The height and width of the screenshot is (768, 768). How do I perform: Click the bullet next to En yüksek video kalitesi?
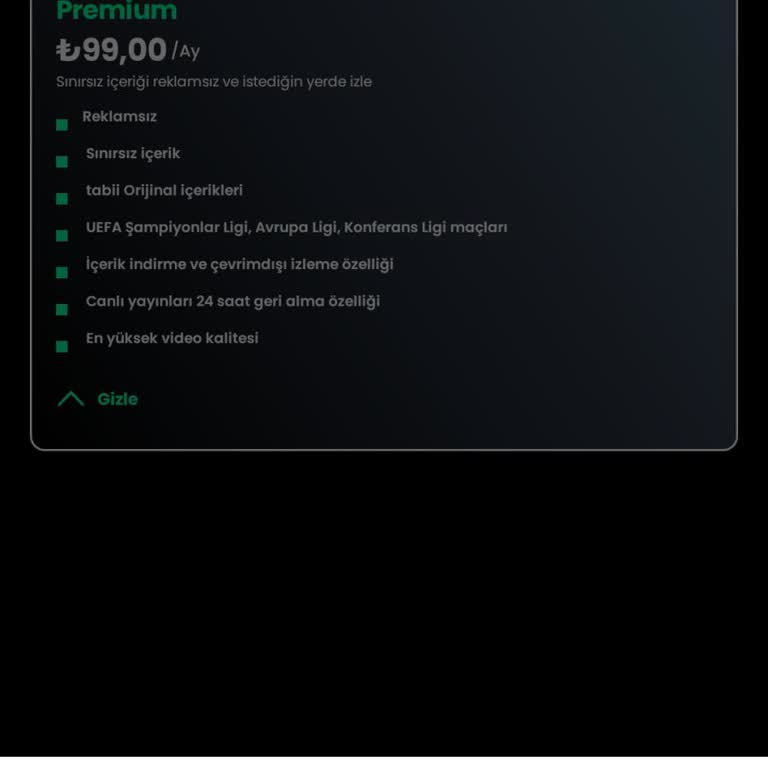62,347
